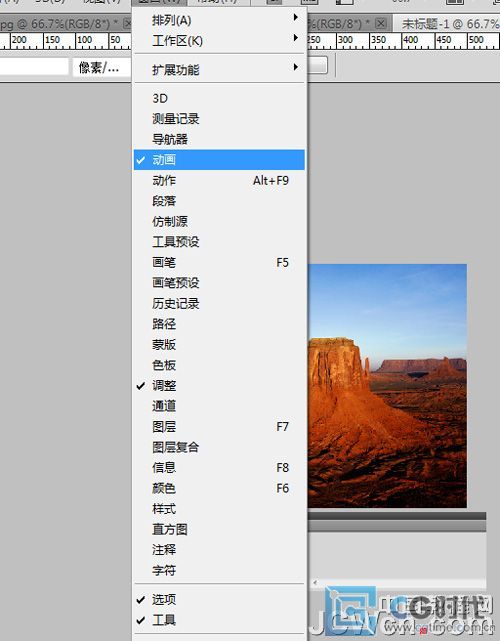
Task: Open the 直方图 panel
Action: pyautogui.click(x=219, y=529)
